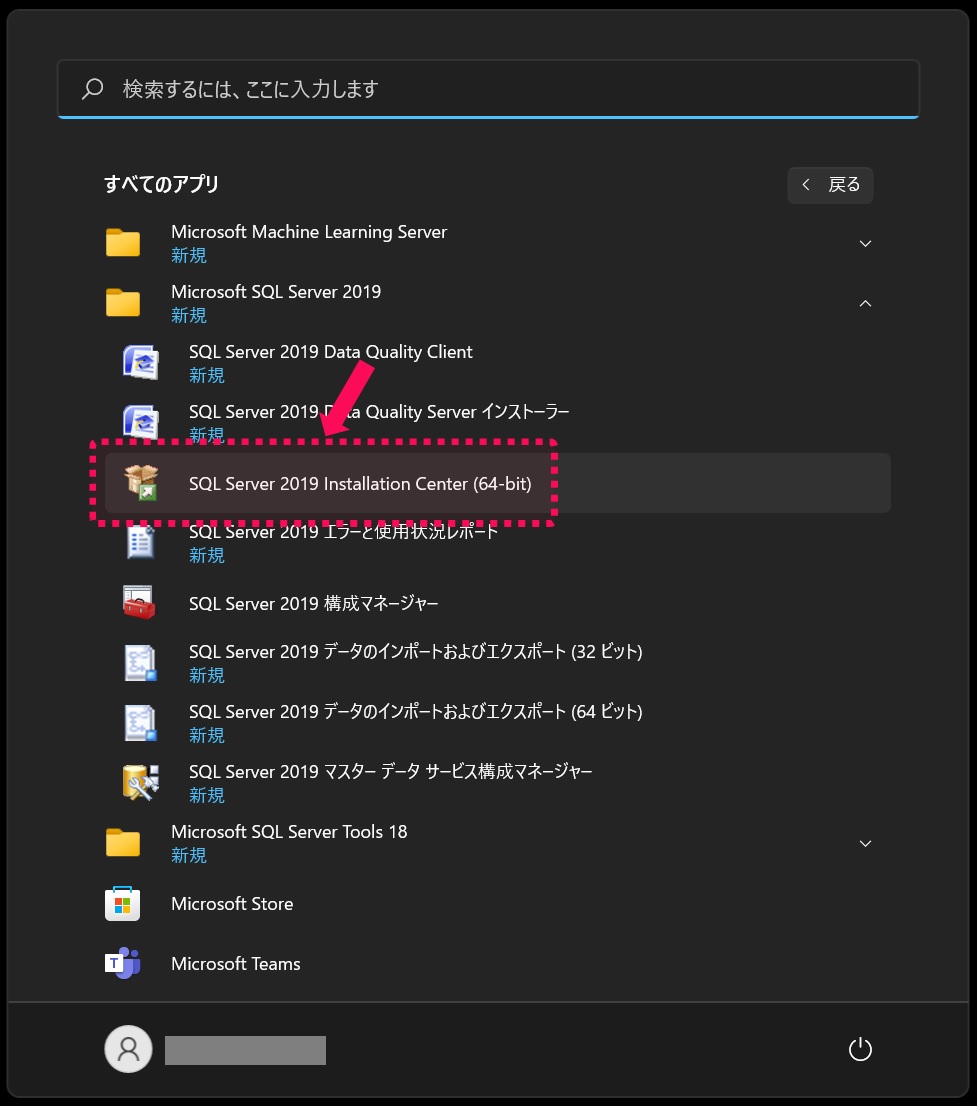
Task: Launch SQL Server 2019 Installation Center (64-bit)
Action: click(360, 483)
